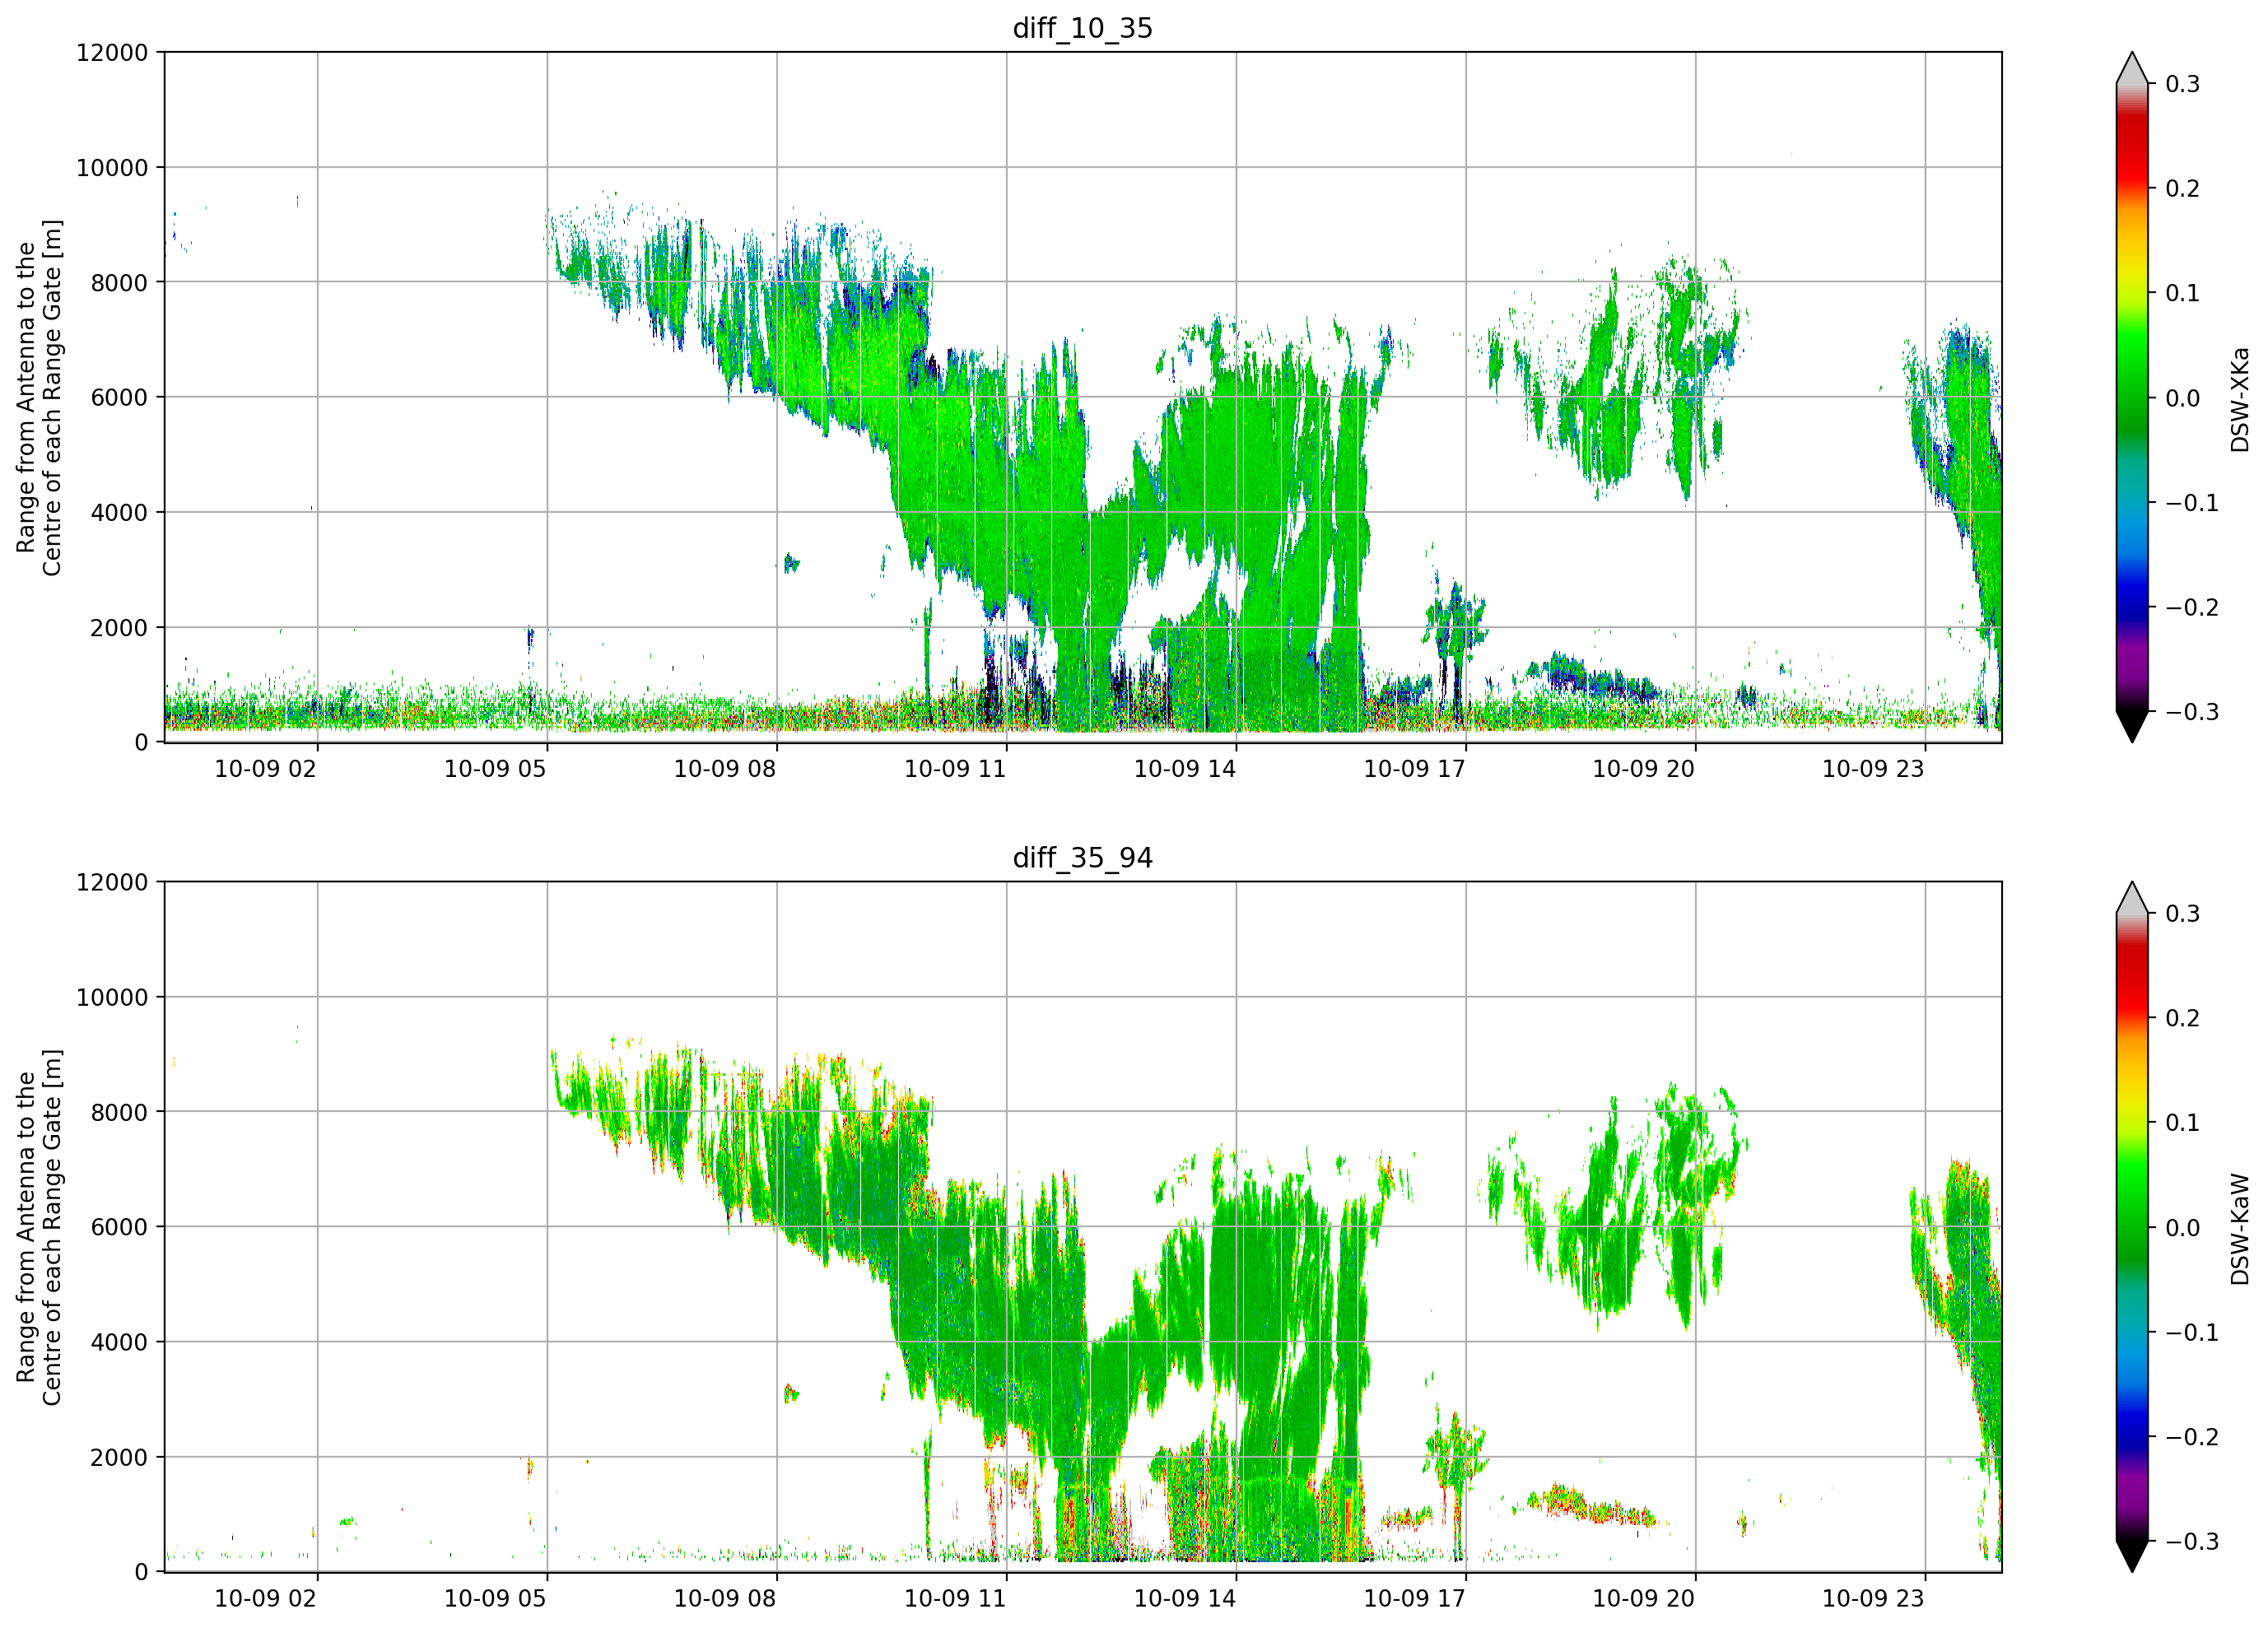Click the 6000 y-axis label of diff_10_35
Screen dimensions: 2268x1628
(x=119, y=398)
